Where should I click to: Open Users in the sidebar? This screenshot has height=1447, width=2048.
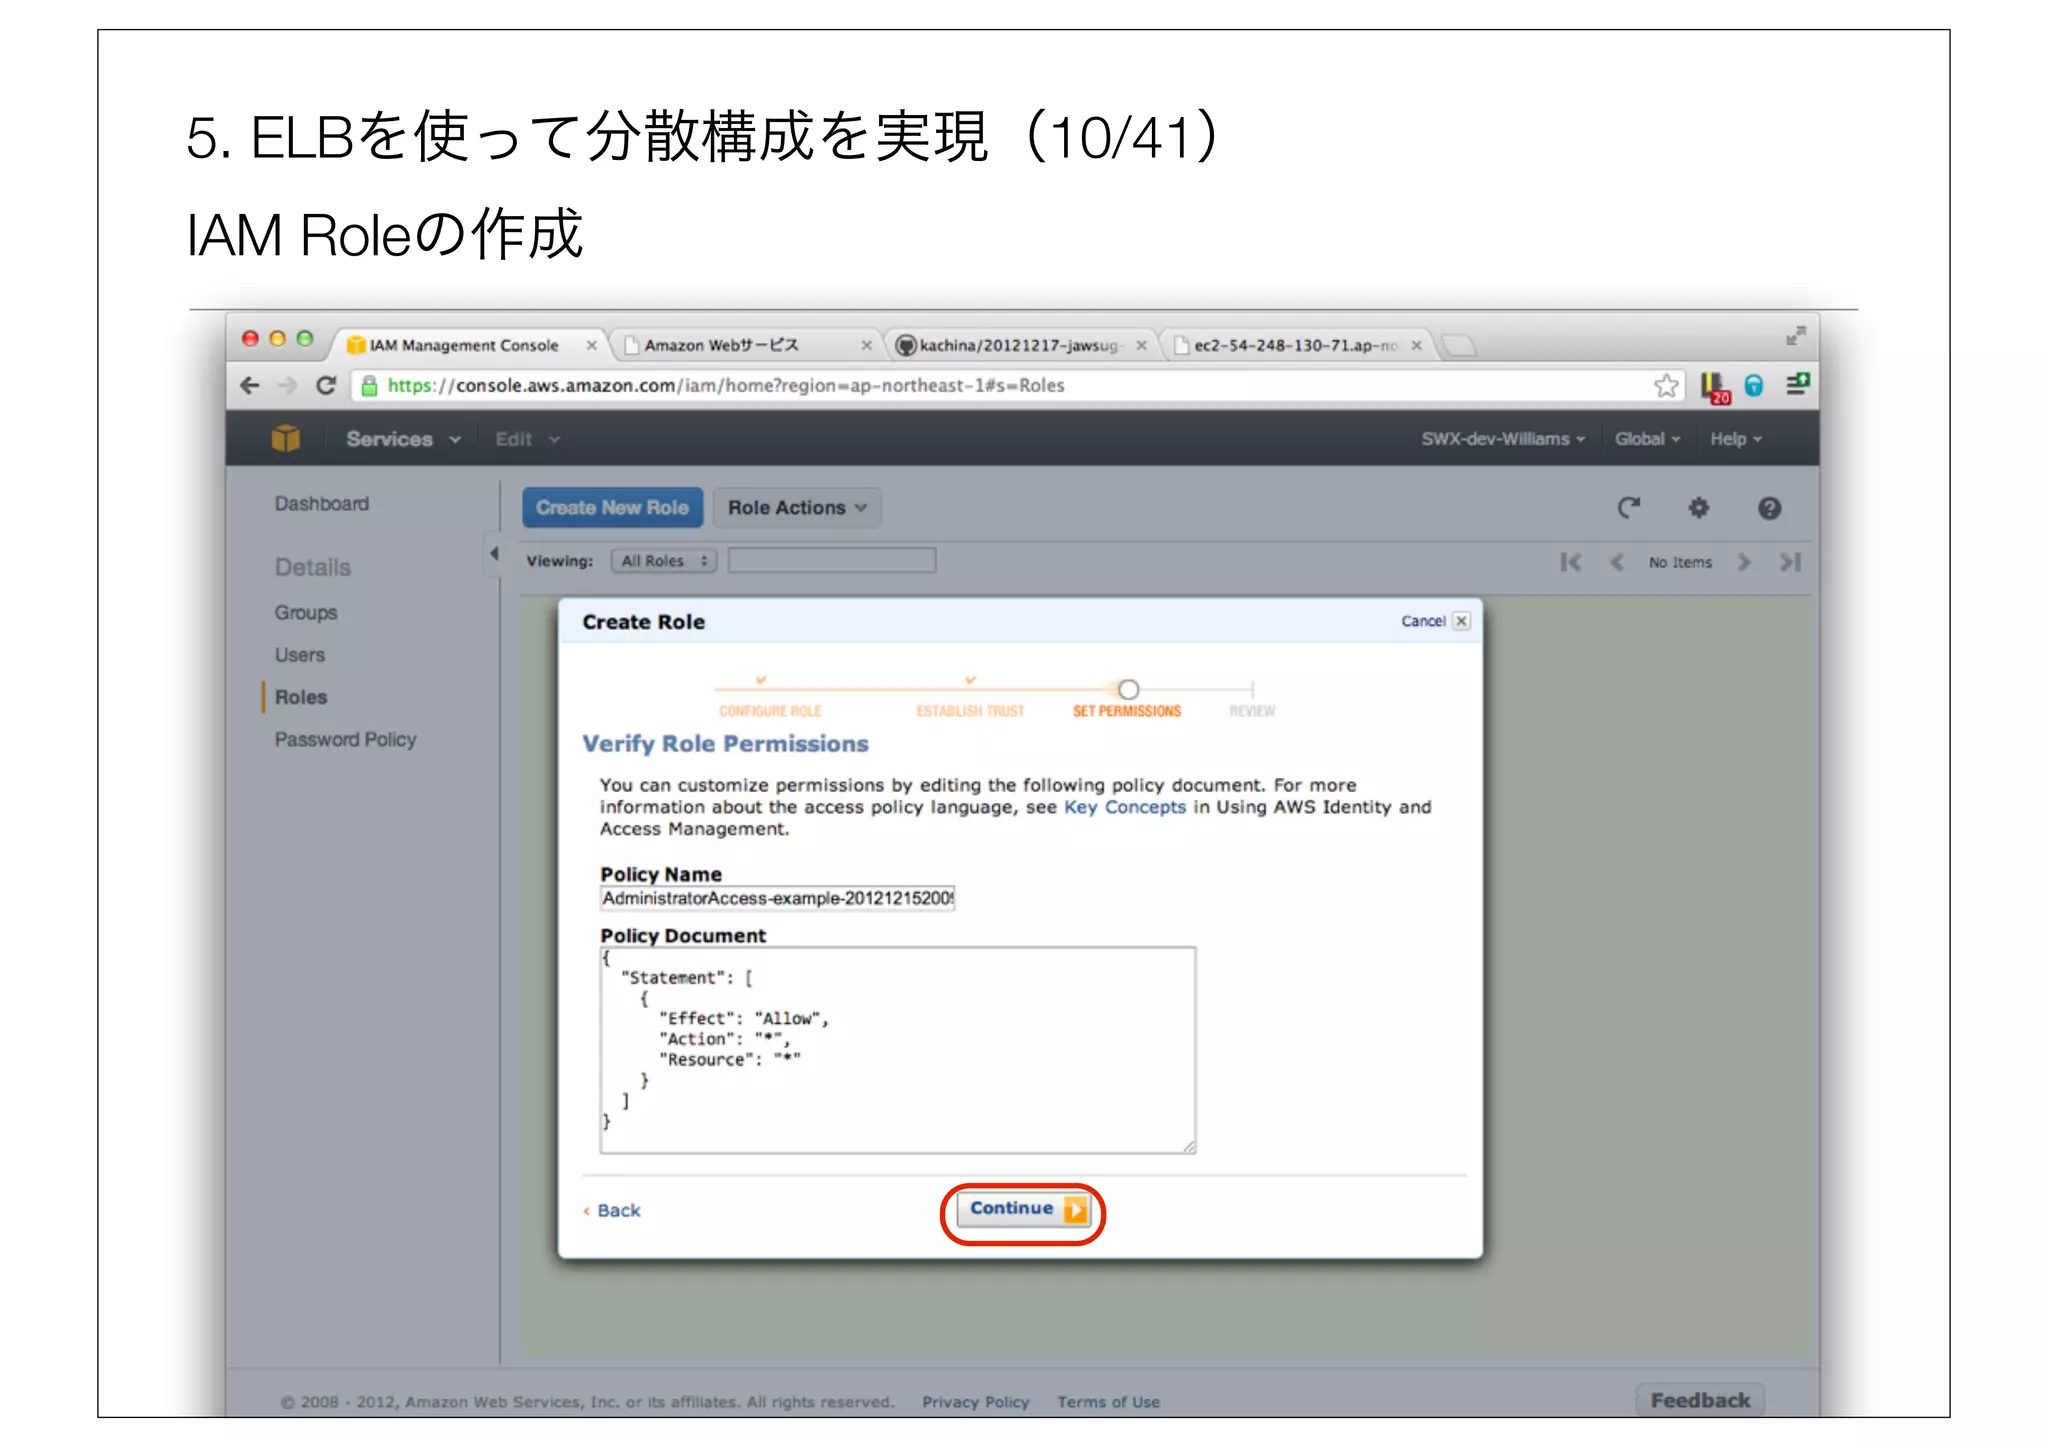(300, 655)
